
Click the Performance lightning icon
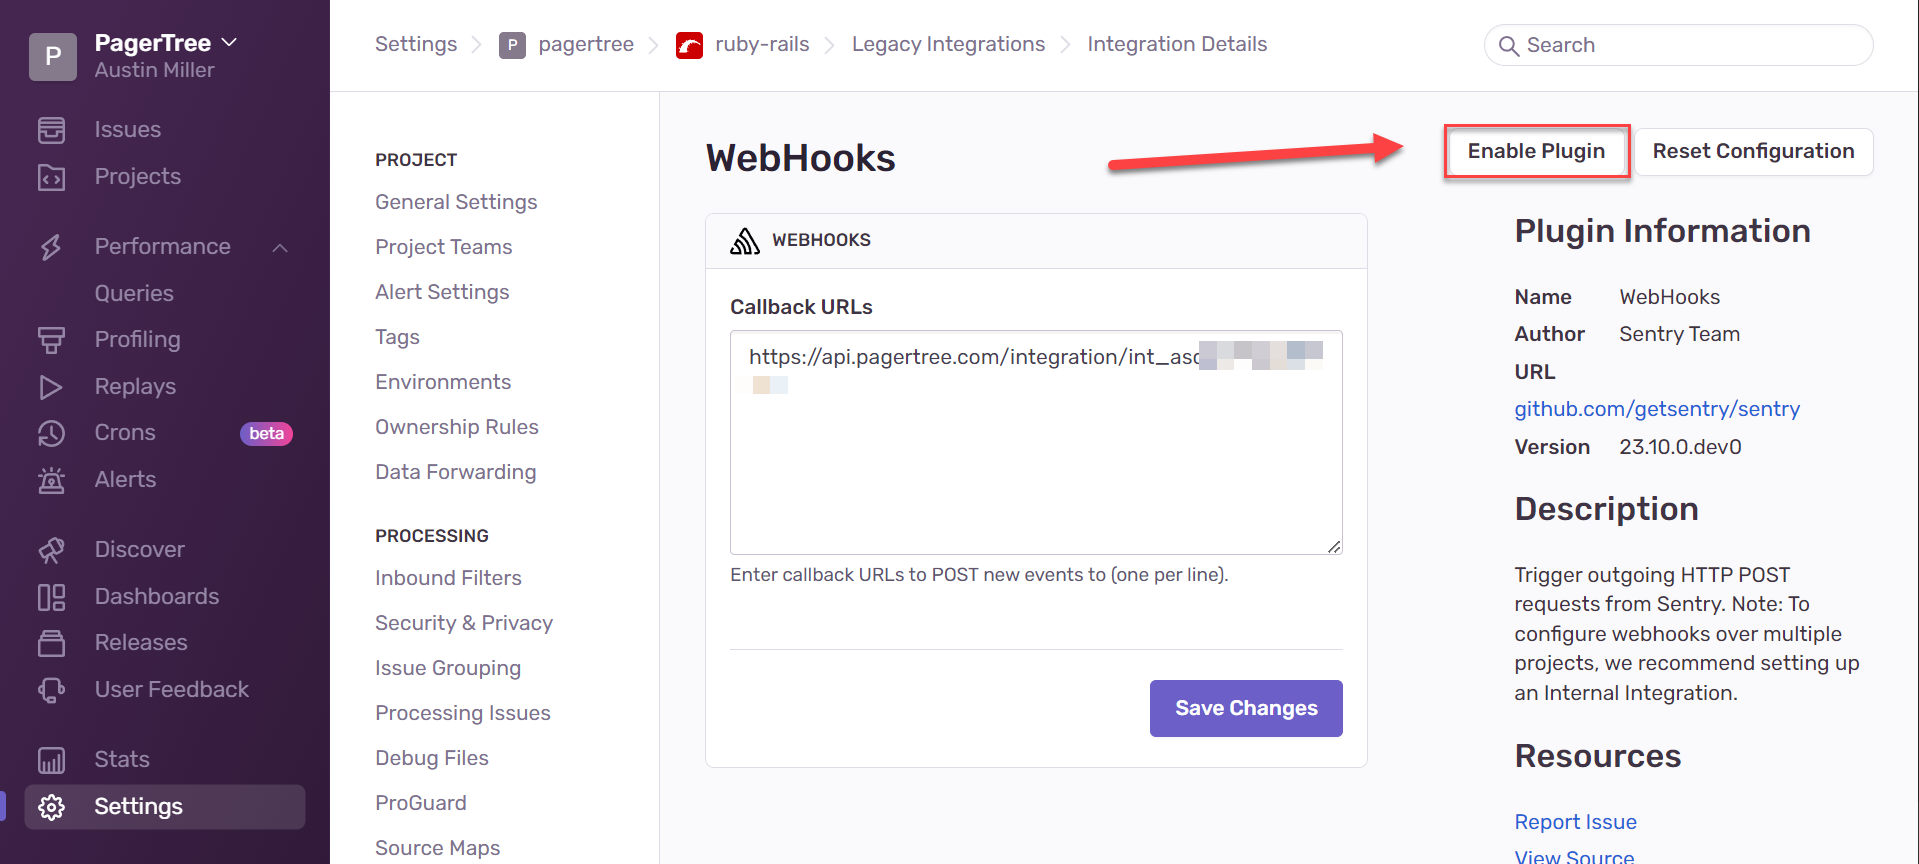(51, 247)
